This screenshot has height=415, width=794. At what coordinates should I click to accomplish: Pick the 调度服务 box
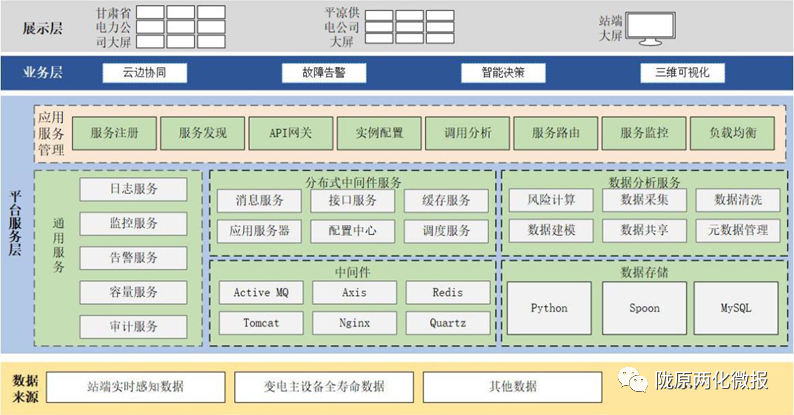tap(446, 231)
